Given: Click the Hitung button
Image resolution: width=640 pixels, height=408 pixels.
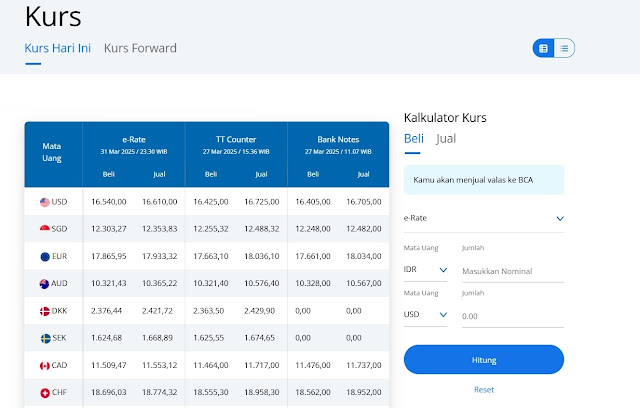Looking at the screenshot, I should coord(484,360).
